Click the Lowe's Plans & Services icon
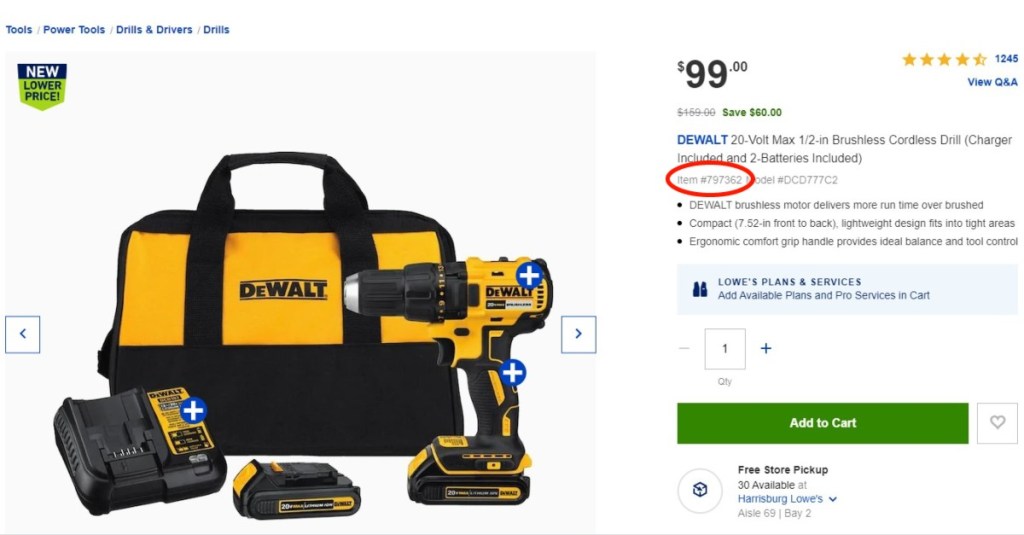 coord(699,289)
